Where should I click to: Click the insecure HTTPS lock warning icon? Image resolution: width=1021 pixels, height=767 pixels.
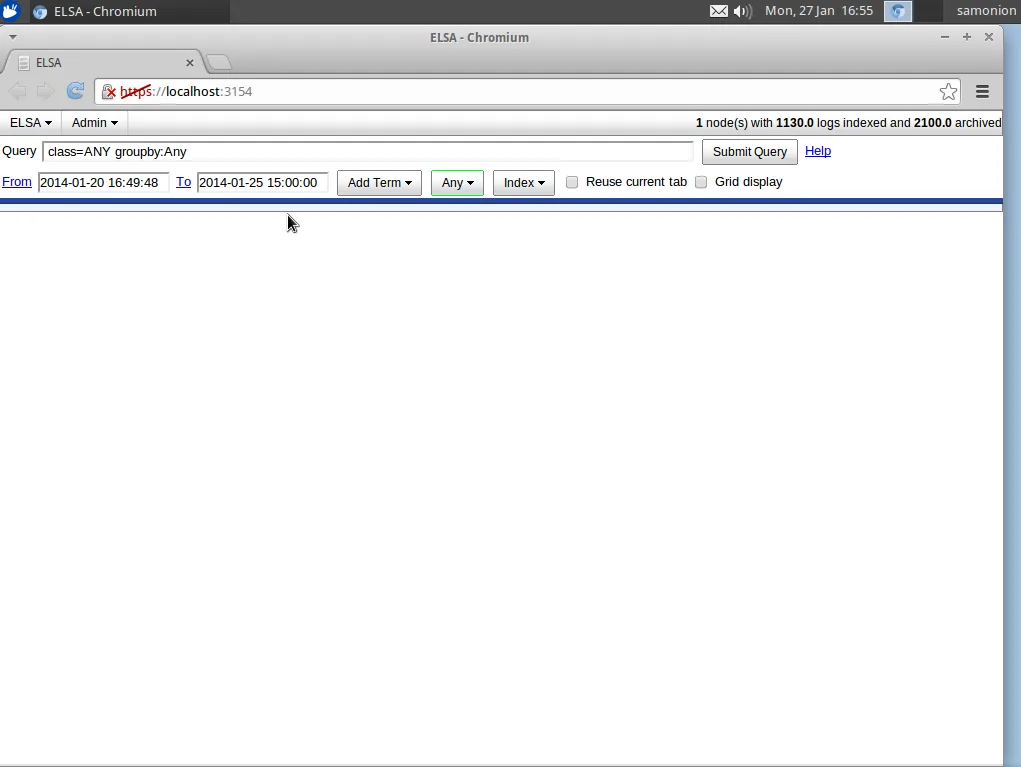point(109,92)
